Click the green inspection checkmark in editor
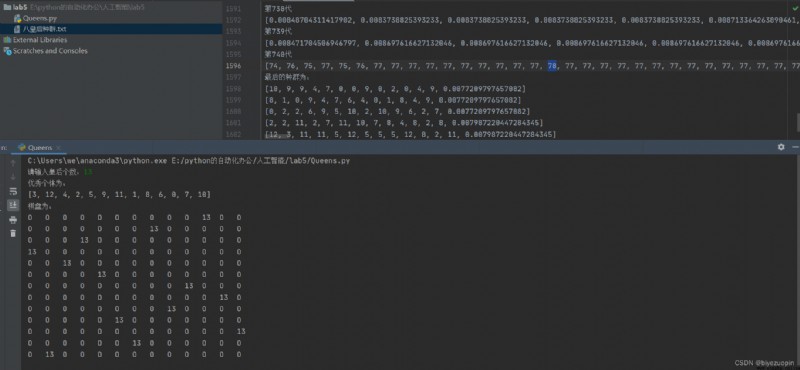 pos(794,9)
